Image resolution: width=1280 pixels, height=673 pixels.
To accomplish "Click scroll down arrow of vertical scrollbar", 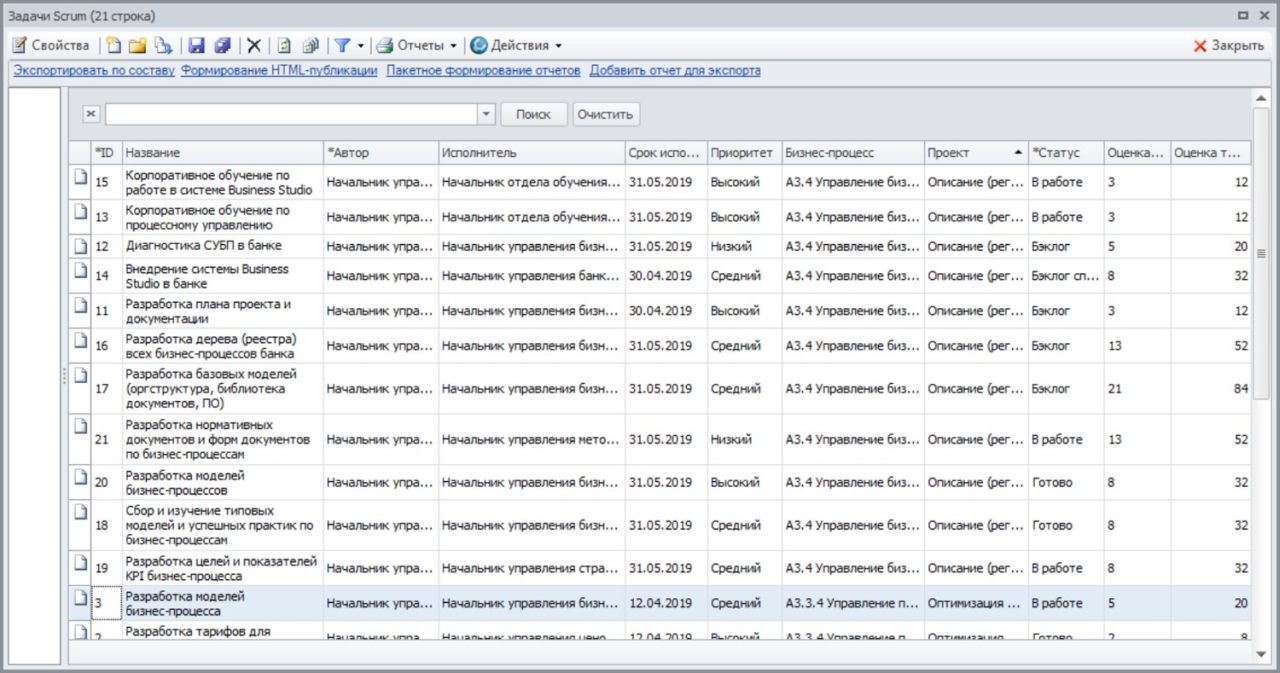I will (x=1260, y=654).
